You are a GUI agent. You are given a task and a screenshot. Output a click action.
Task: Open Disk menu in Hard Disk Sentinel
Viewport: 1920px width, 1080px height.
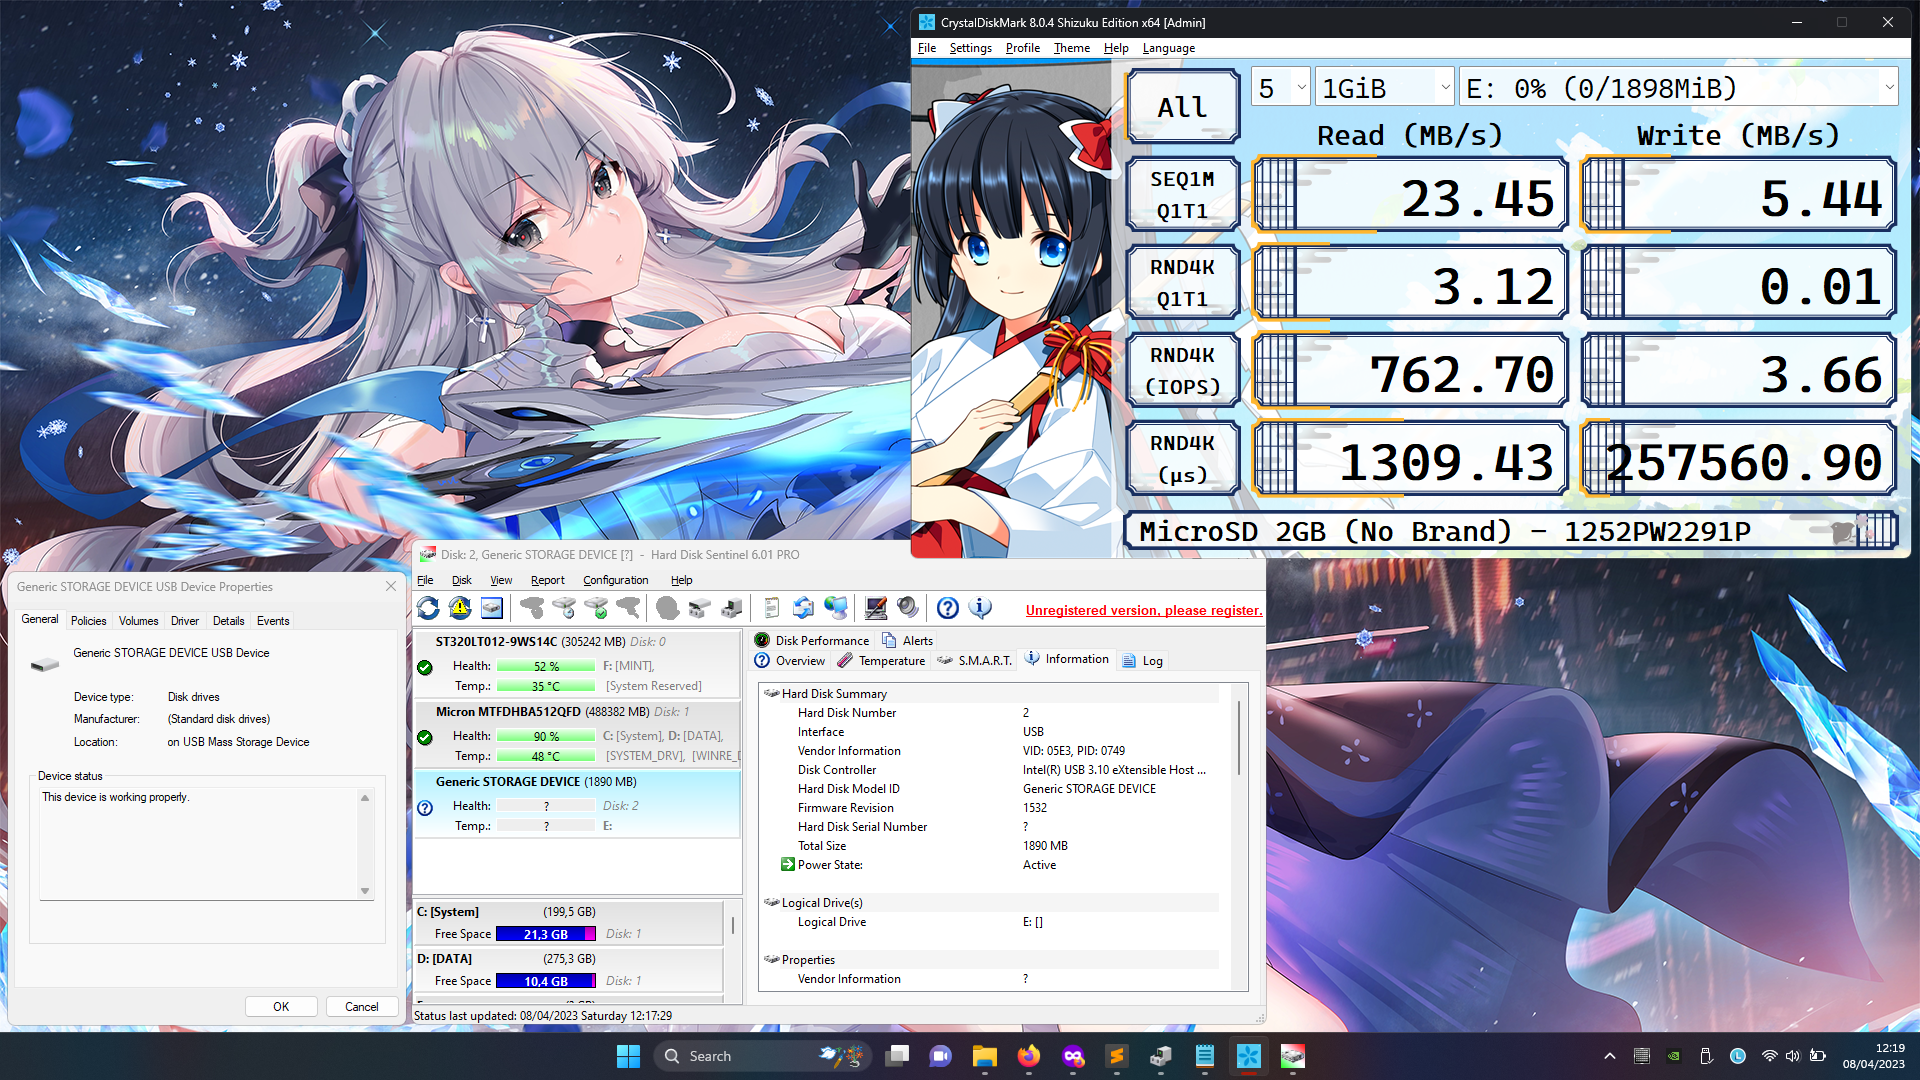[461, 580]
